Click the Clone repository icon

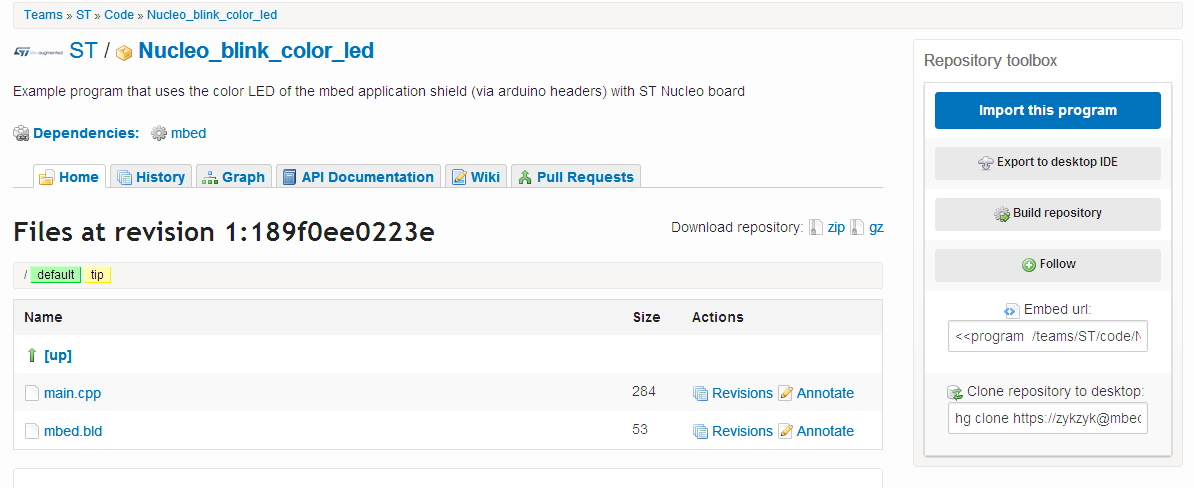pos(955,392)
